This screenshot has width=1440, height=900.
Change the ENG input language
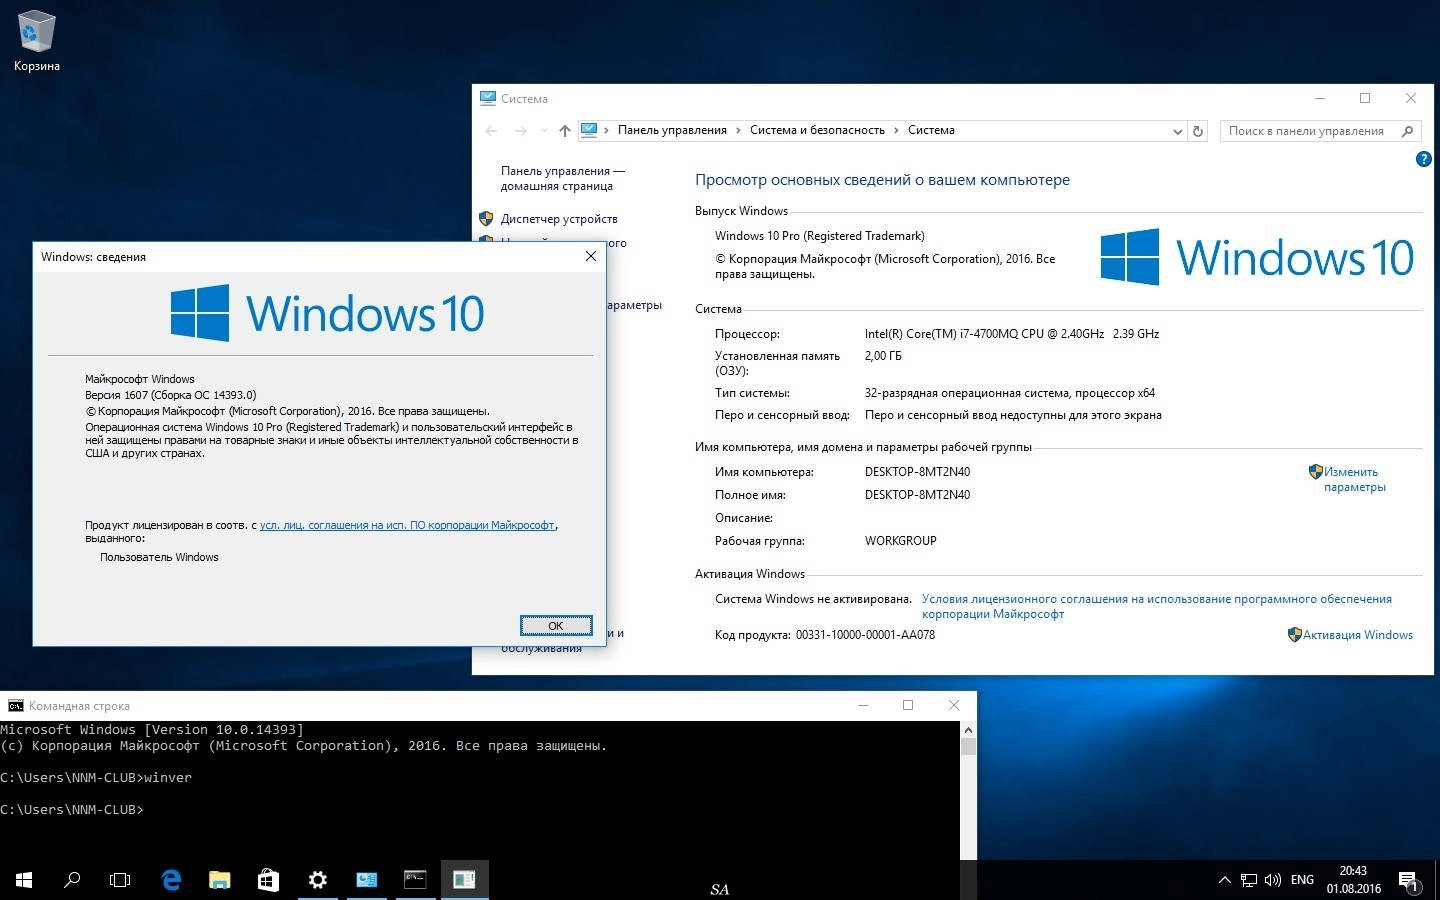point(1302,880)
